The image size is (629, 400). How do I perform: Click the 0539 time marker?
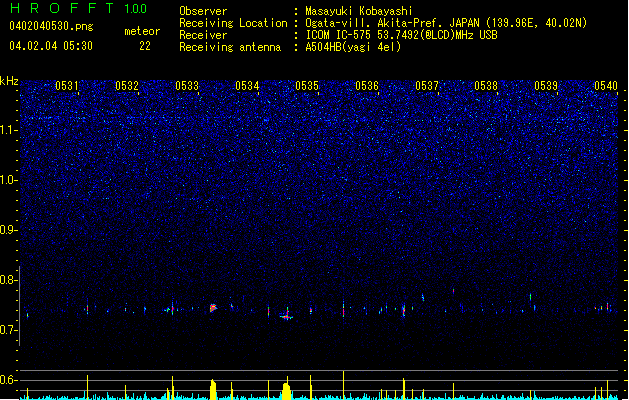(546, 86)
